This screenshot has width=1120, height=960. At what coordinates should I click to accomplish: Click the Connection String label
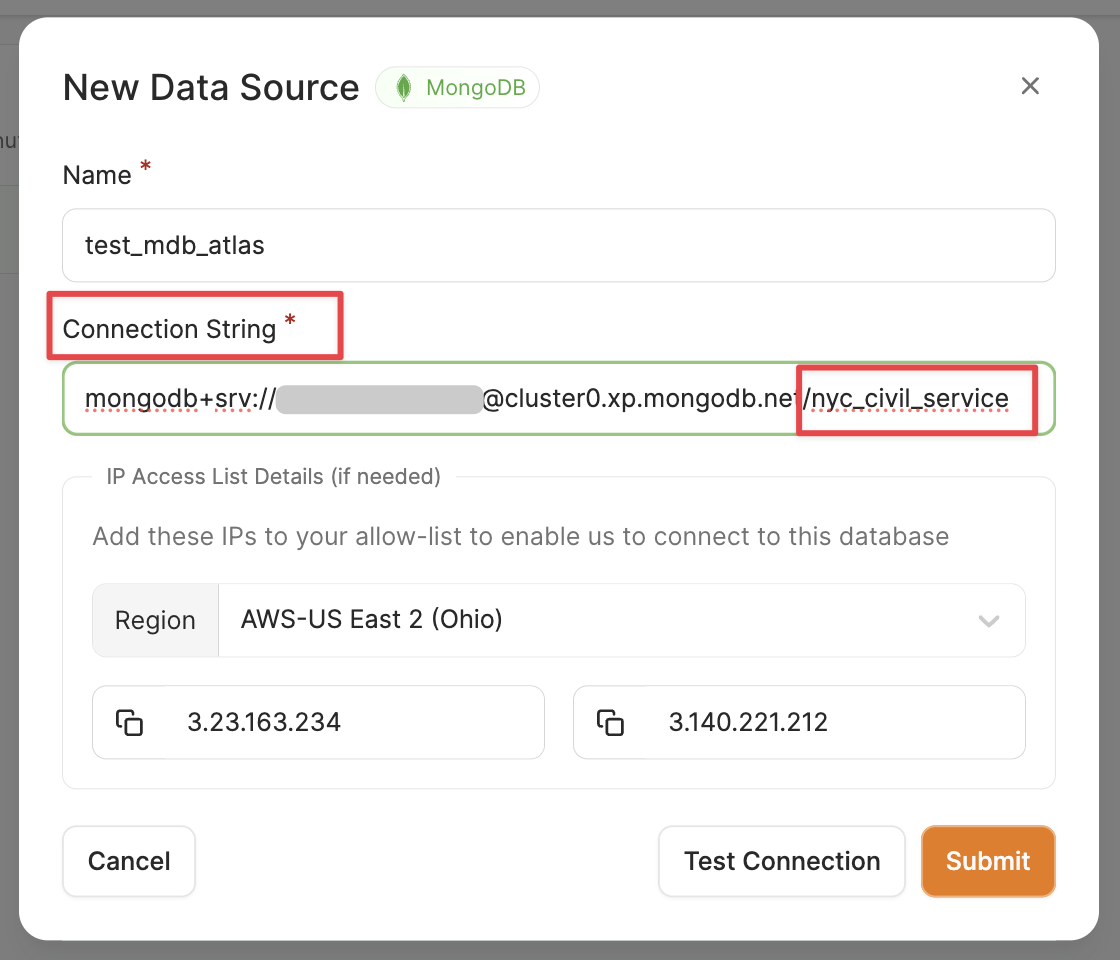pyautogui.click(x=169, y=329)
